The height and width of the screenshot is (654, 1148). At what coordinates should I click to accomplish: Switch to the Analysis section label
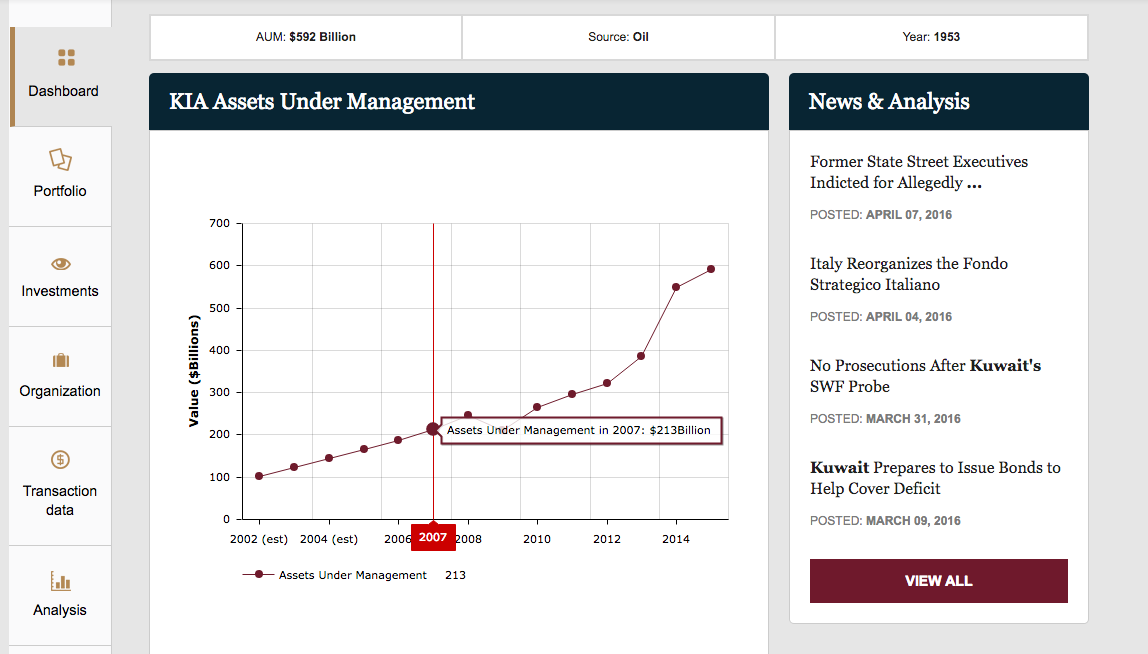tap(60, 610)
